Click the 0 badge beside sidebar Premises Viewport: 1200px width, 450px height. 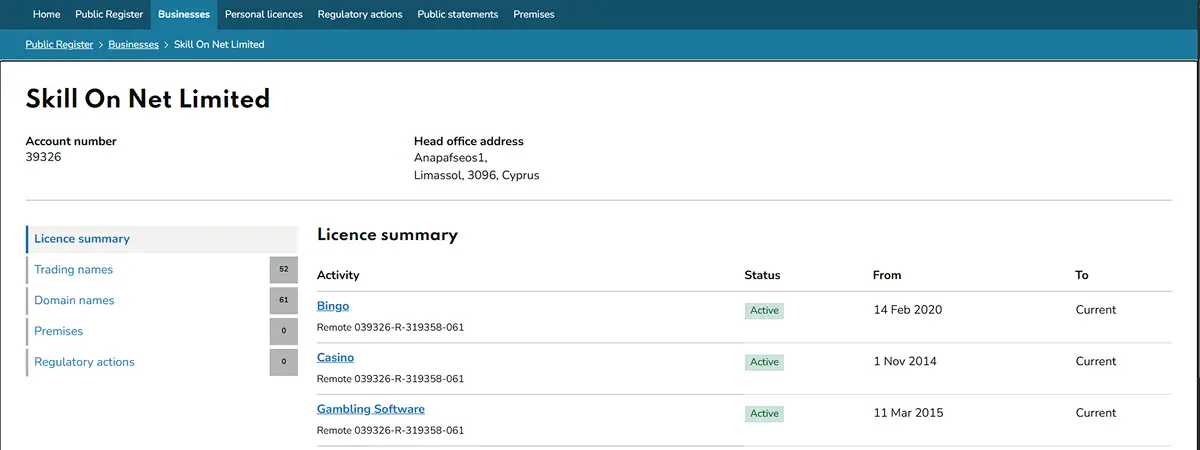point(284,331)
